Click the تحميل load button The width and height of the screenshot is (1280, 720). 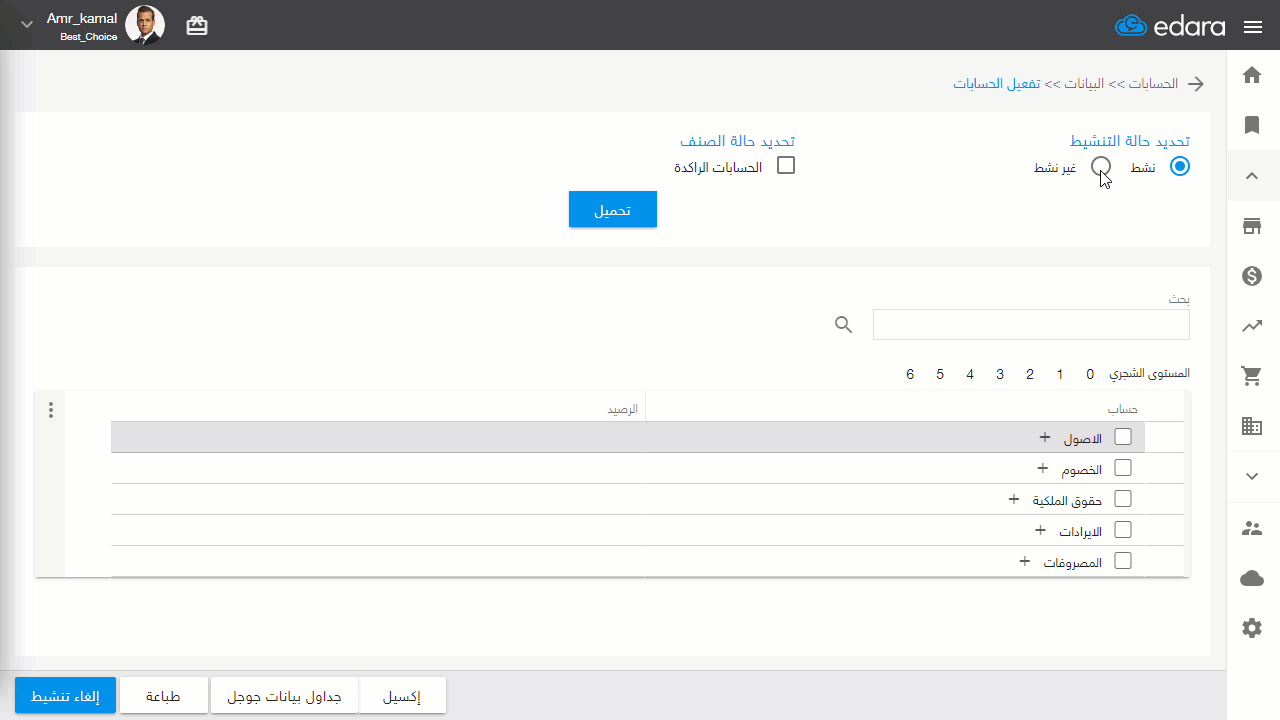tap(613, 209)
